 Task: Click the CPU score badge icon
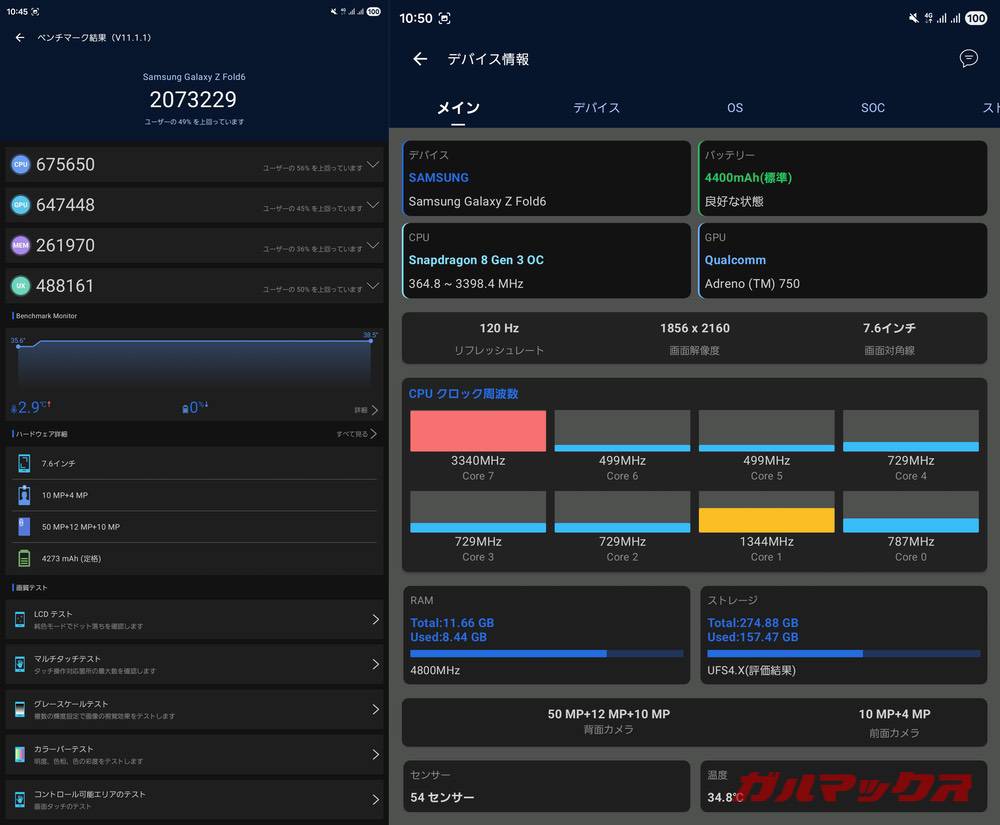(x=21, y=164)
